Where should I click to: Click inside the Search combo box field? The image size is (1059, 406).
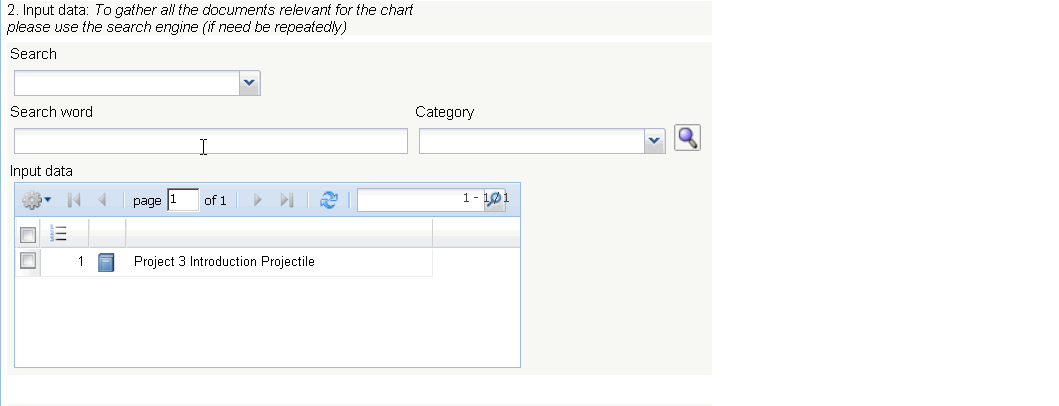pyautogui.click(x=127, y=84)
